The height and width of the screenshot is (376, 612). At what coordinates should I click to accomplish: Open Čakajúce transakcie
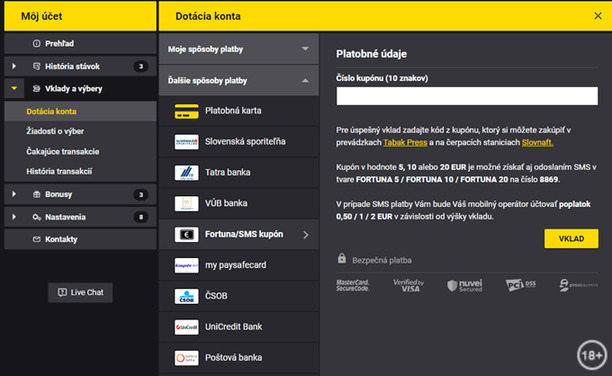click(x=80, y=151)
